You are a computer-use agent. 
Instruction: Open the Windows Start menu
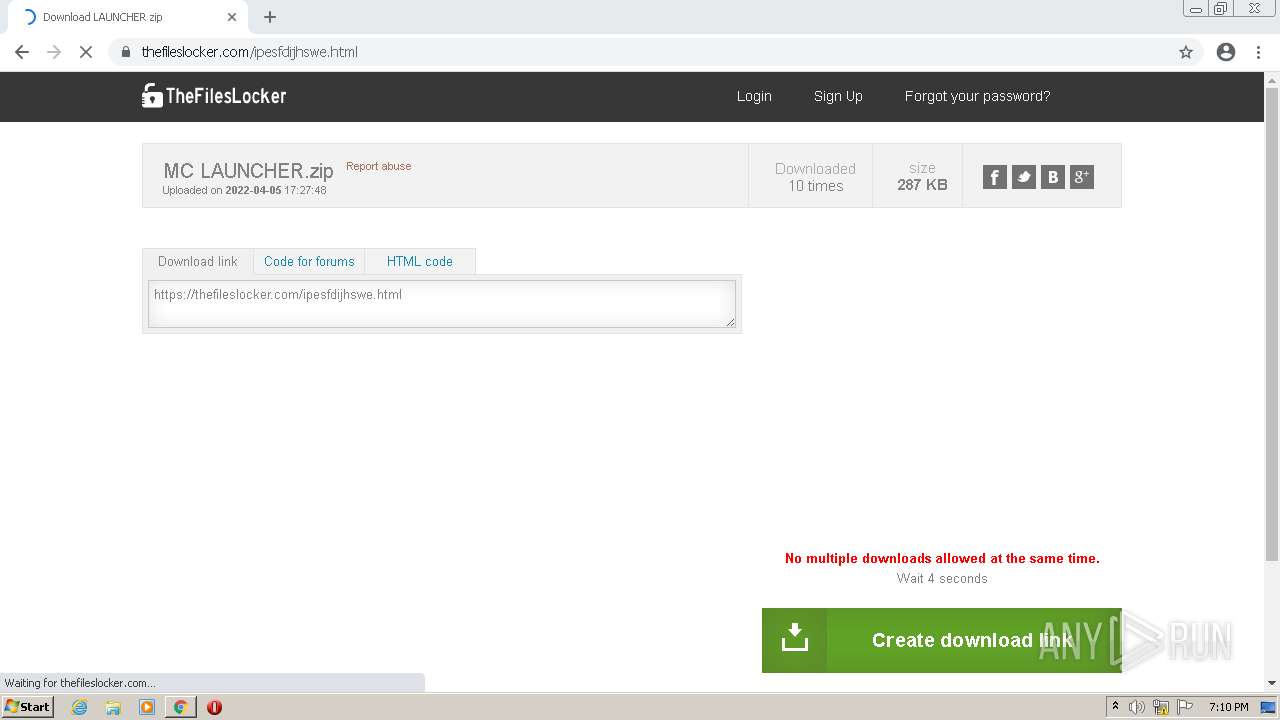[27, 706]
